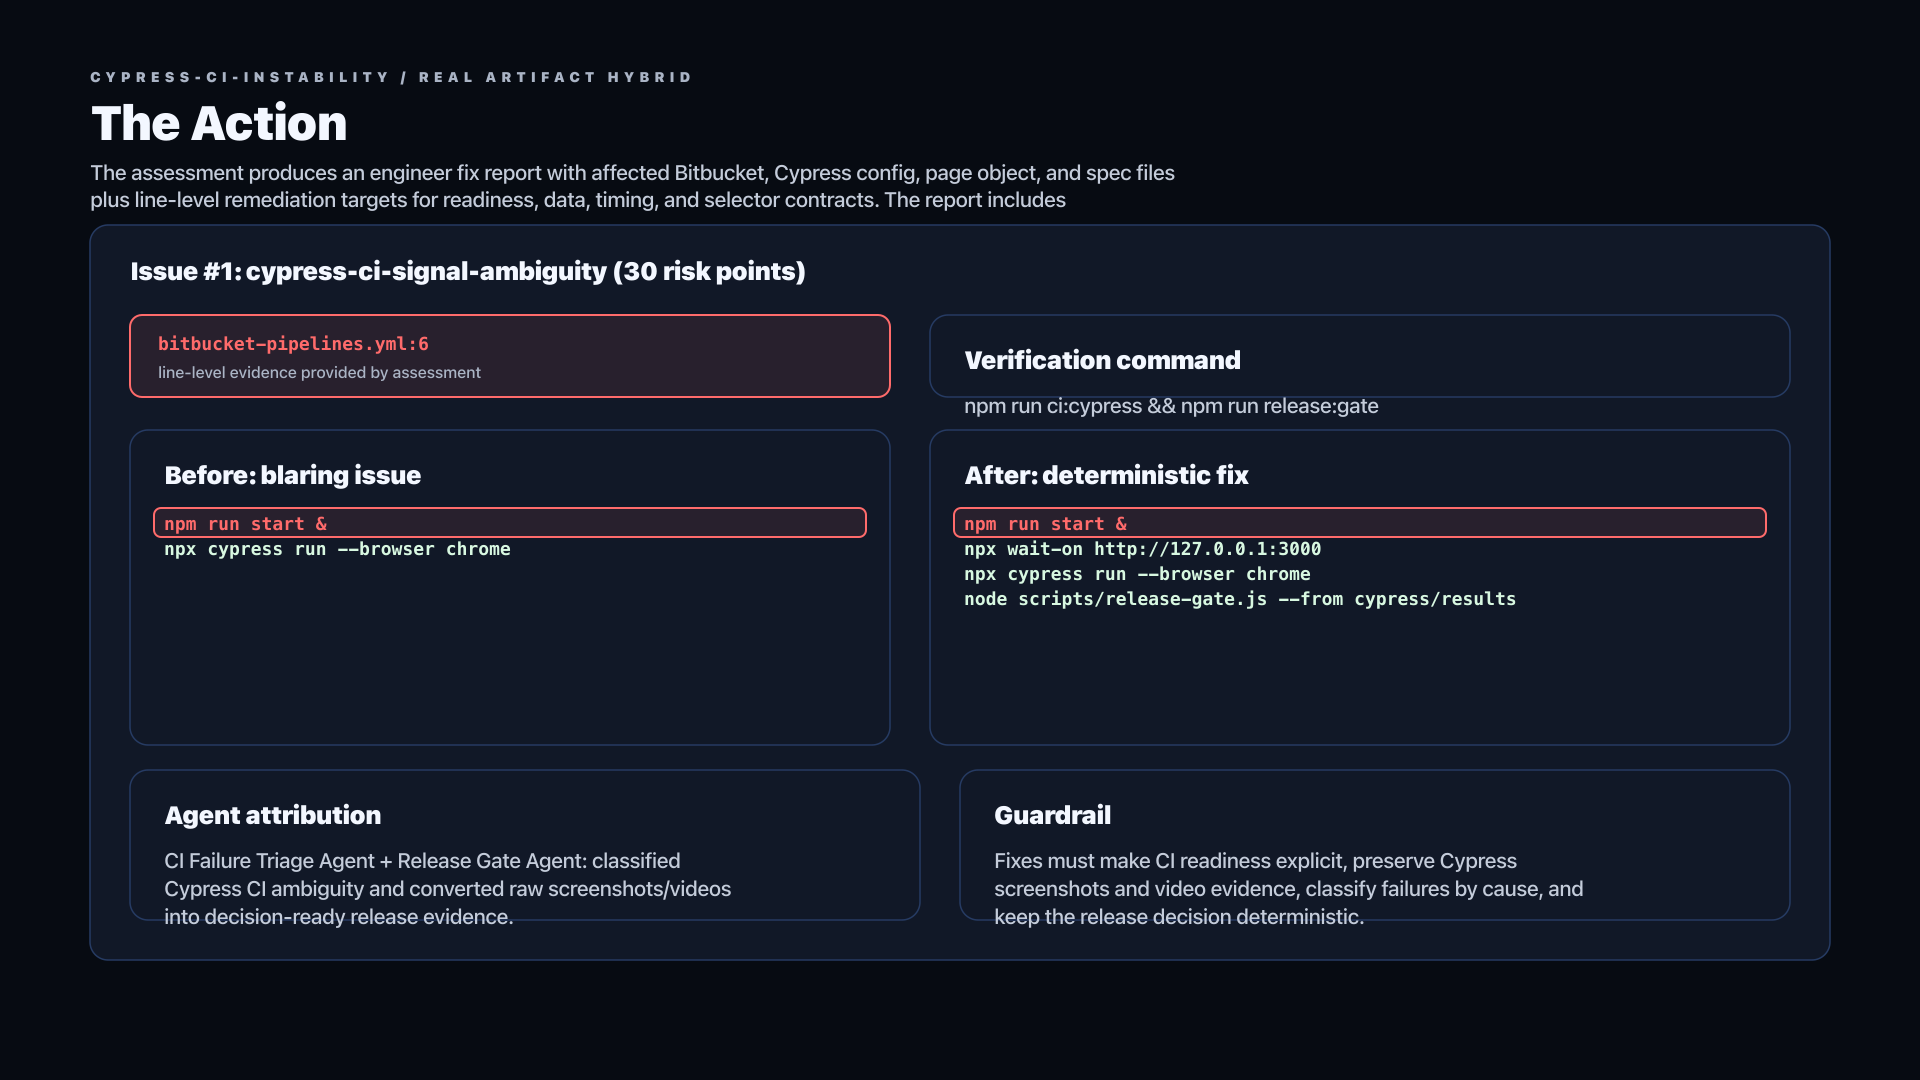
Task: Click 'npx wait-on http://127.0.0.1:3000' line
Action: (x=1142, y=549)
